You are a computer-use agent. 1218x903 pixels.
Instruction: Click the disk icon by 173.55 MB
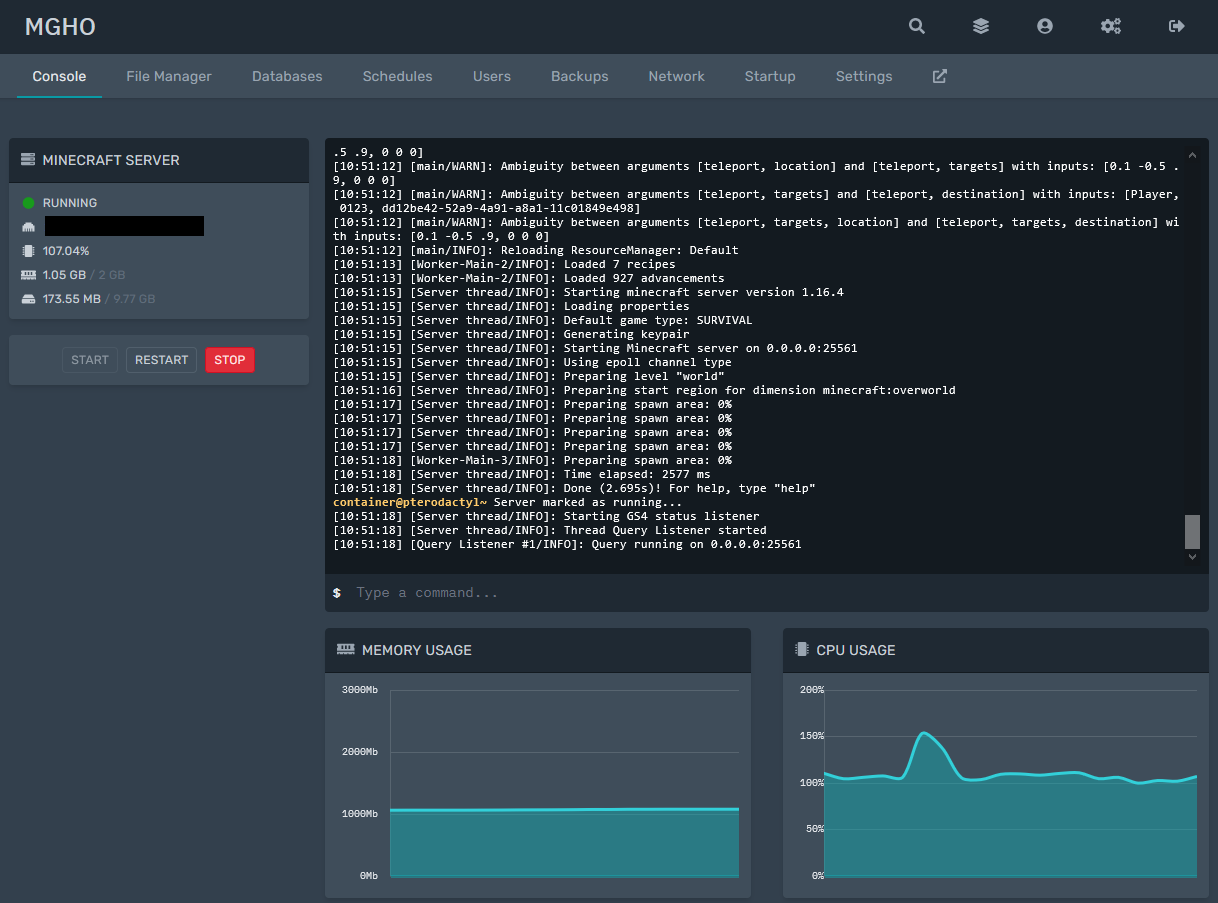(28, 299)
